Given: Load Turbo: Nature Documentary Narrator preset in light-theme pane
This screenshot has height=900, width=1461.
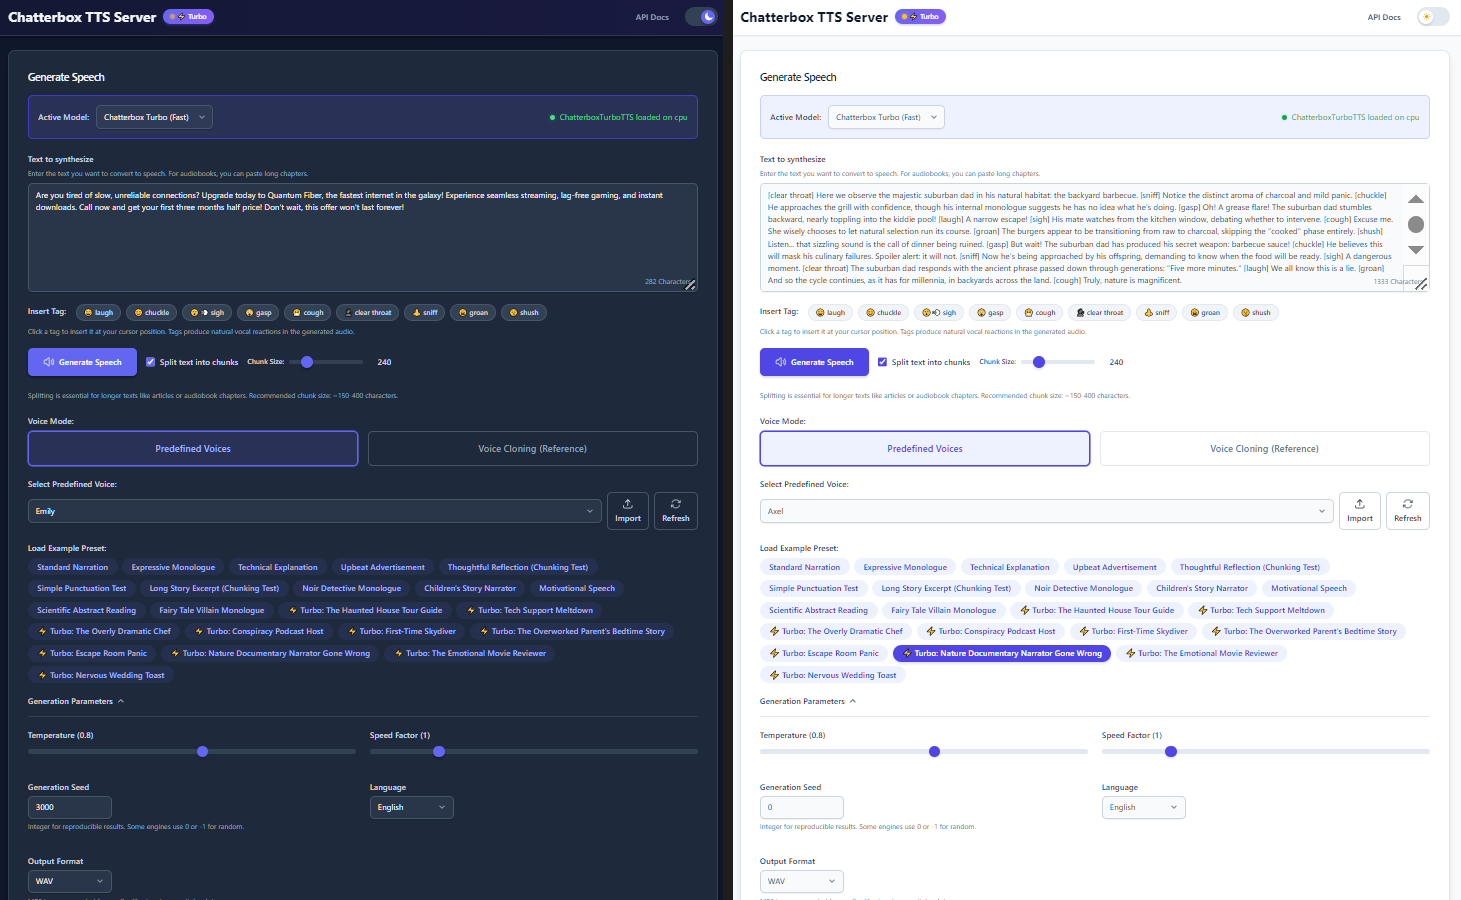Looking at the screenshot, I should click(x=1001, y=653).
